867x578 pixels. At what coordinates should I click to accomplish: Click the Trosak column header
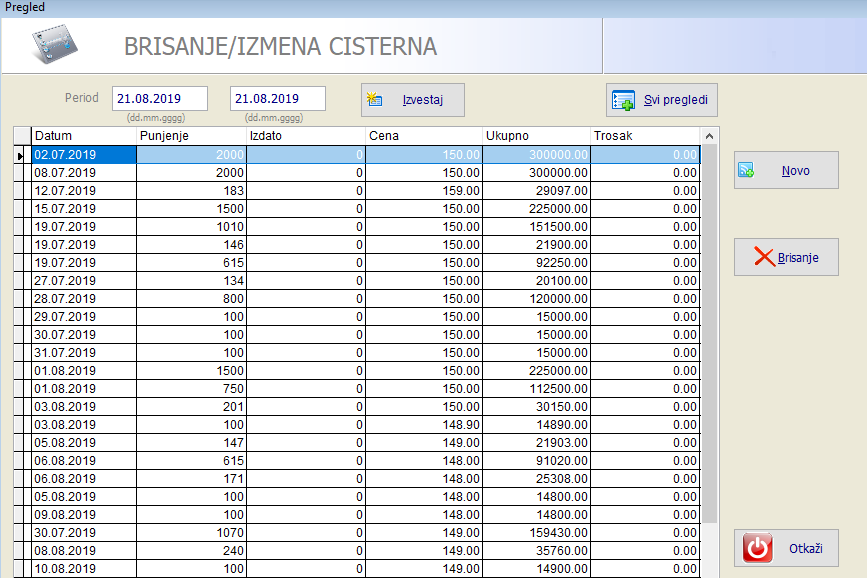tap(645, 136)
